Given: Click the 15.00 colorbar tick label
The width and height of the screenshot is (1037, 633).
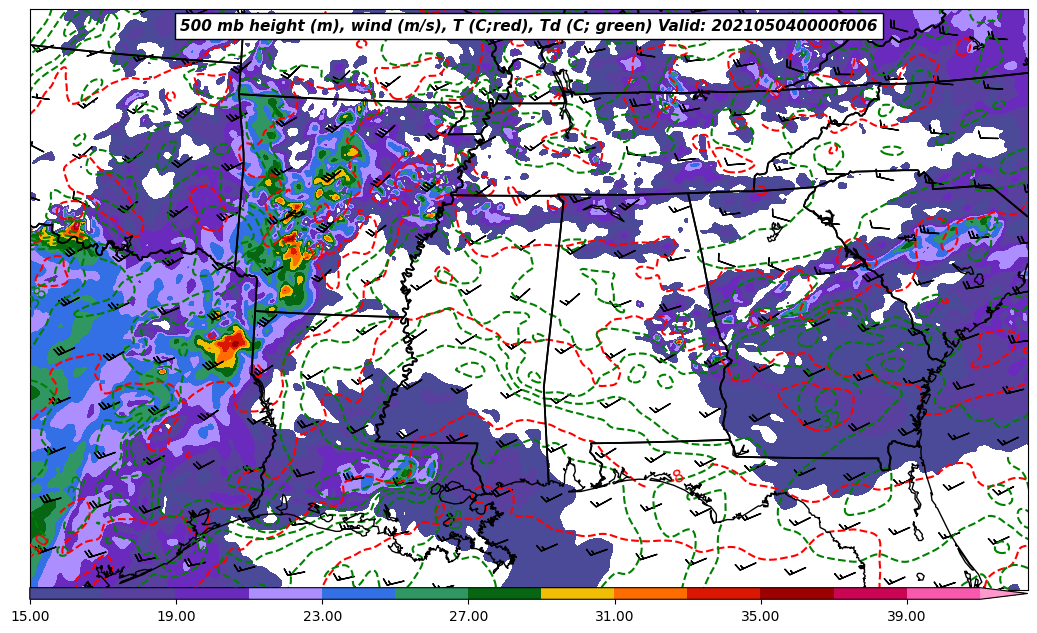Looking at the screenshot, I should tap(30, 616).
